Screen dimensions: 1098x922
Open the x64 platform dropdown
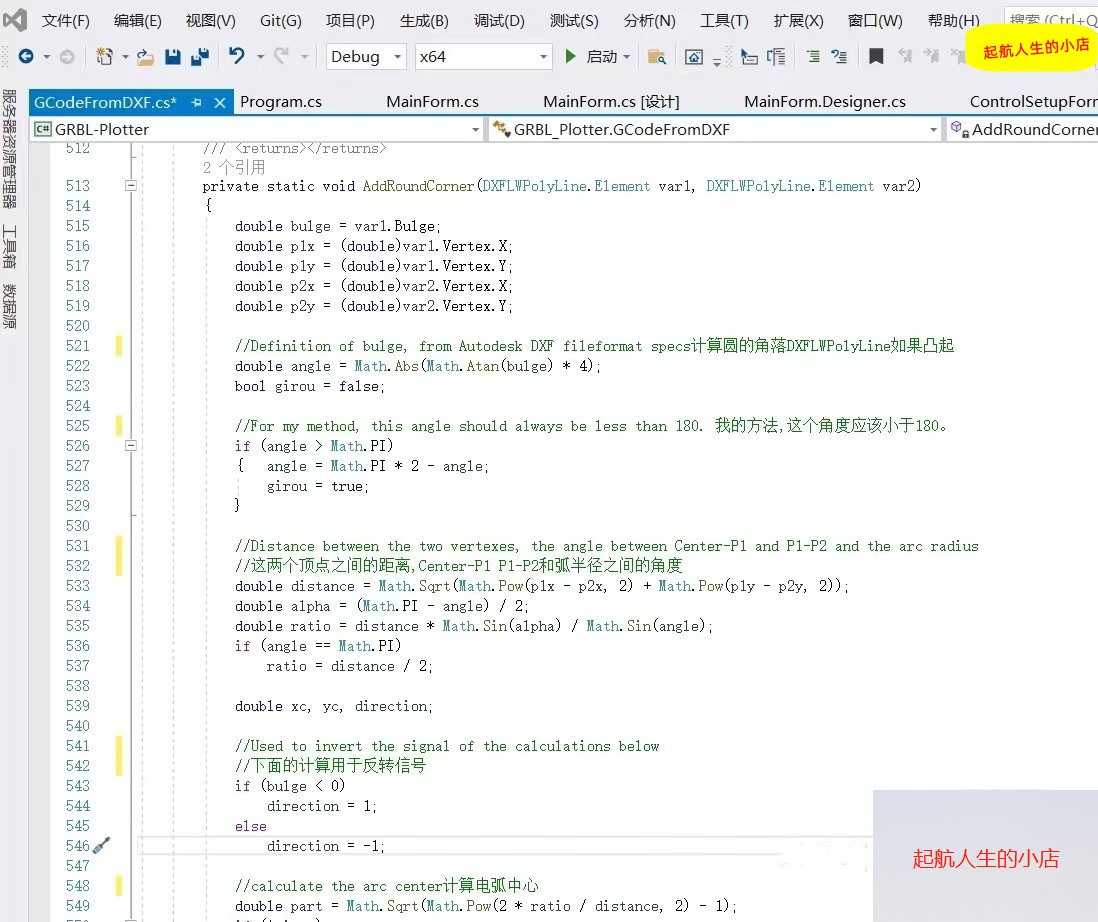483,57
